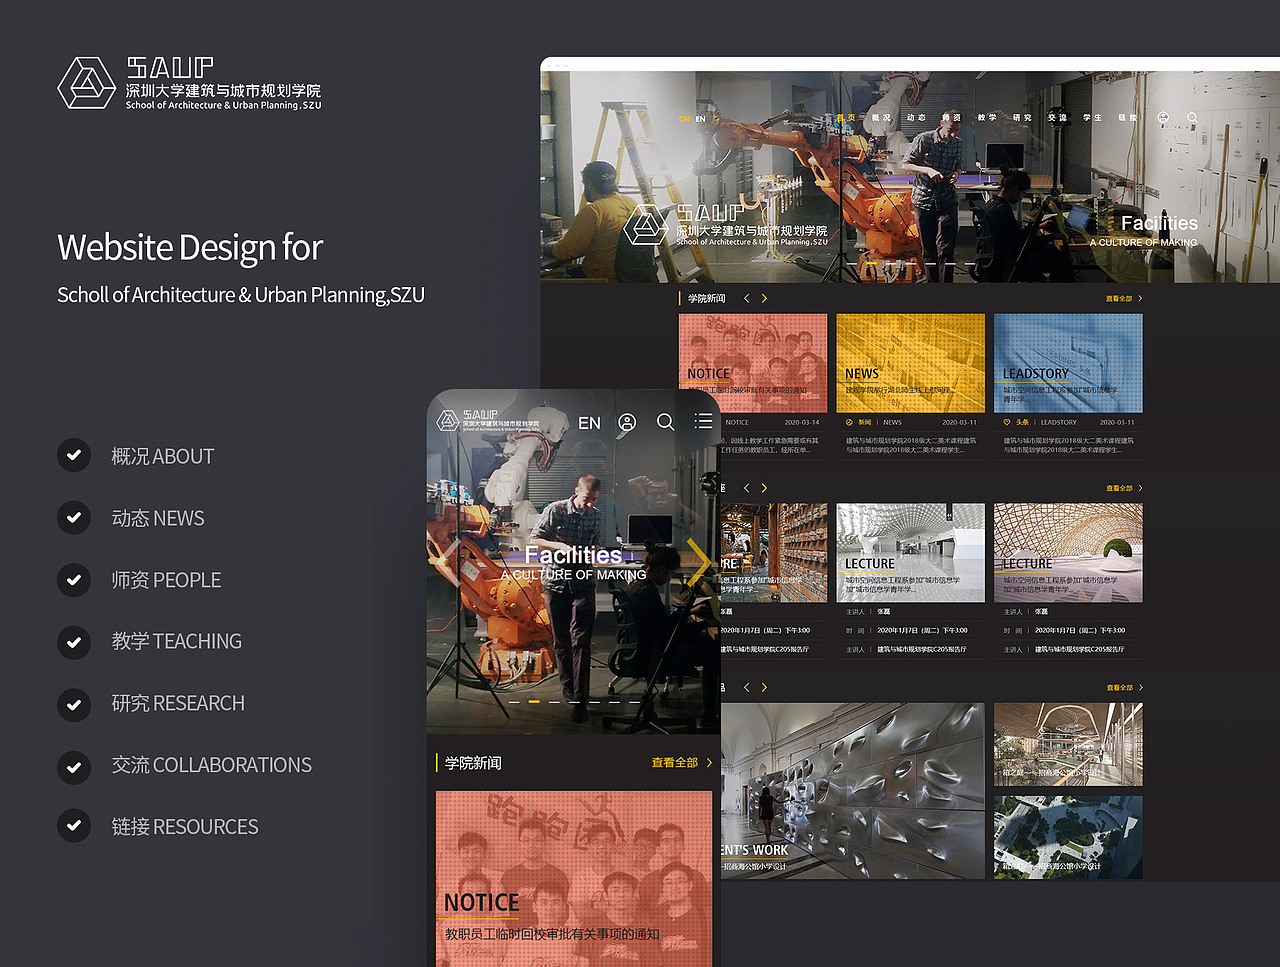This screenshot has width=1280, height=967.
Task: Click the previous arrow beside desktop 学院新闻 heading
Action: click(746, 298)
